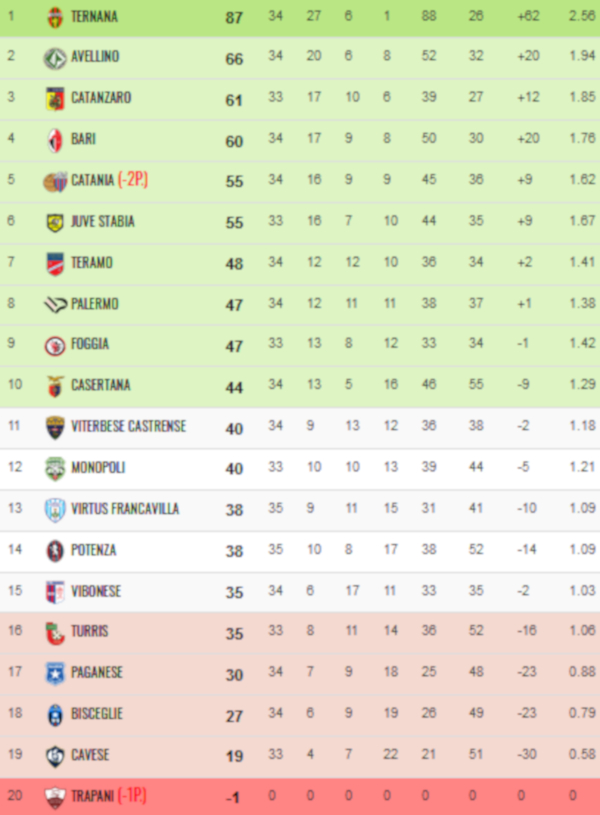Viewport: 600px width, 815px height.
Task: Click the Juve Stabia crest icon
Action: [x=55, y=222]
